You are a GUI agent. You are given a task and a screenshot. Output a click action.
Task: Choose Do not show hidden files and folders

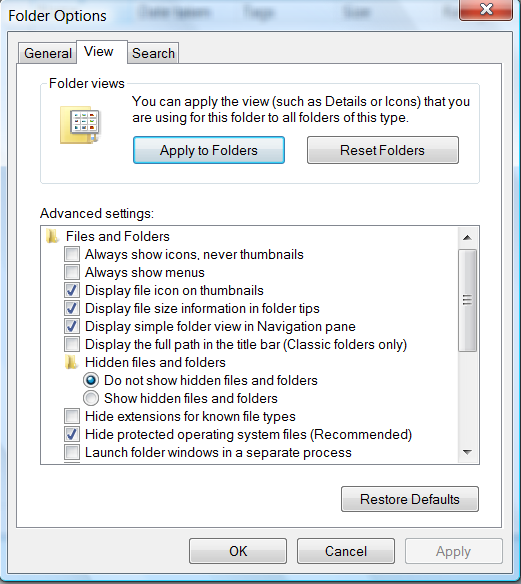91,380
